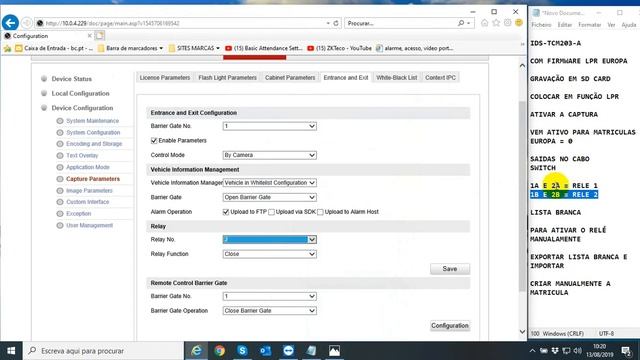Open Application Mode menu item

point(88,167)
